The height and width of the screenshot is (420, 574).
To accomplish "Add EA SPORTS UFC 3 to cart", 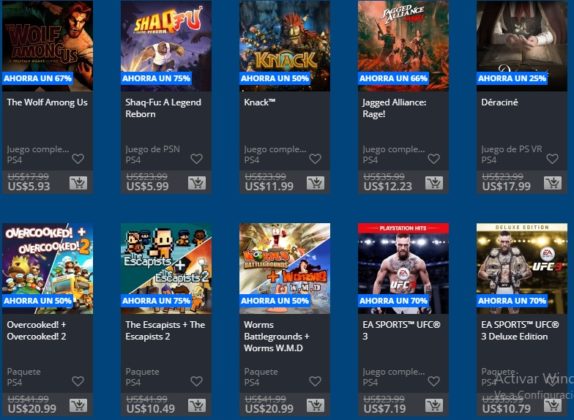I will tap(434, 405).
